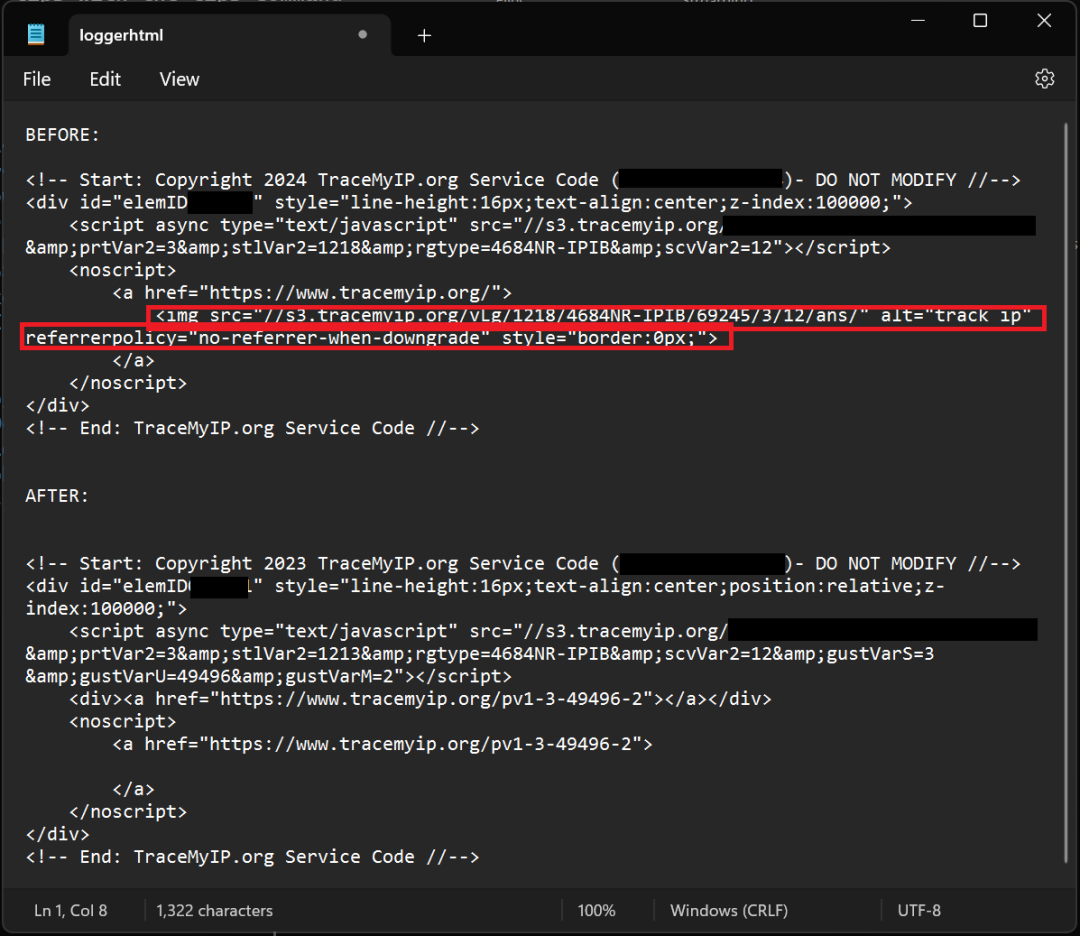This screenshot has height=936, width=1080.
Task: Click the 'referrerpolicy="no-referrer-when-downgrade"' line
Action: click(371, 338)
